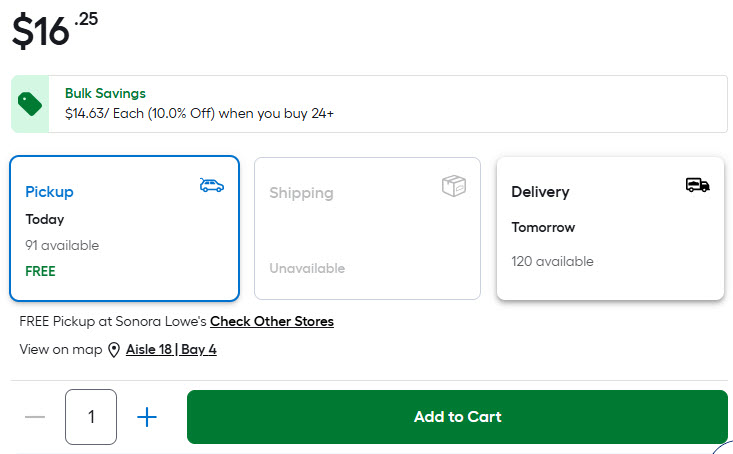Click the quantity input field
733x454 pixels.
click(91, 417)
